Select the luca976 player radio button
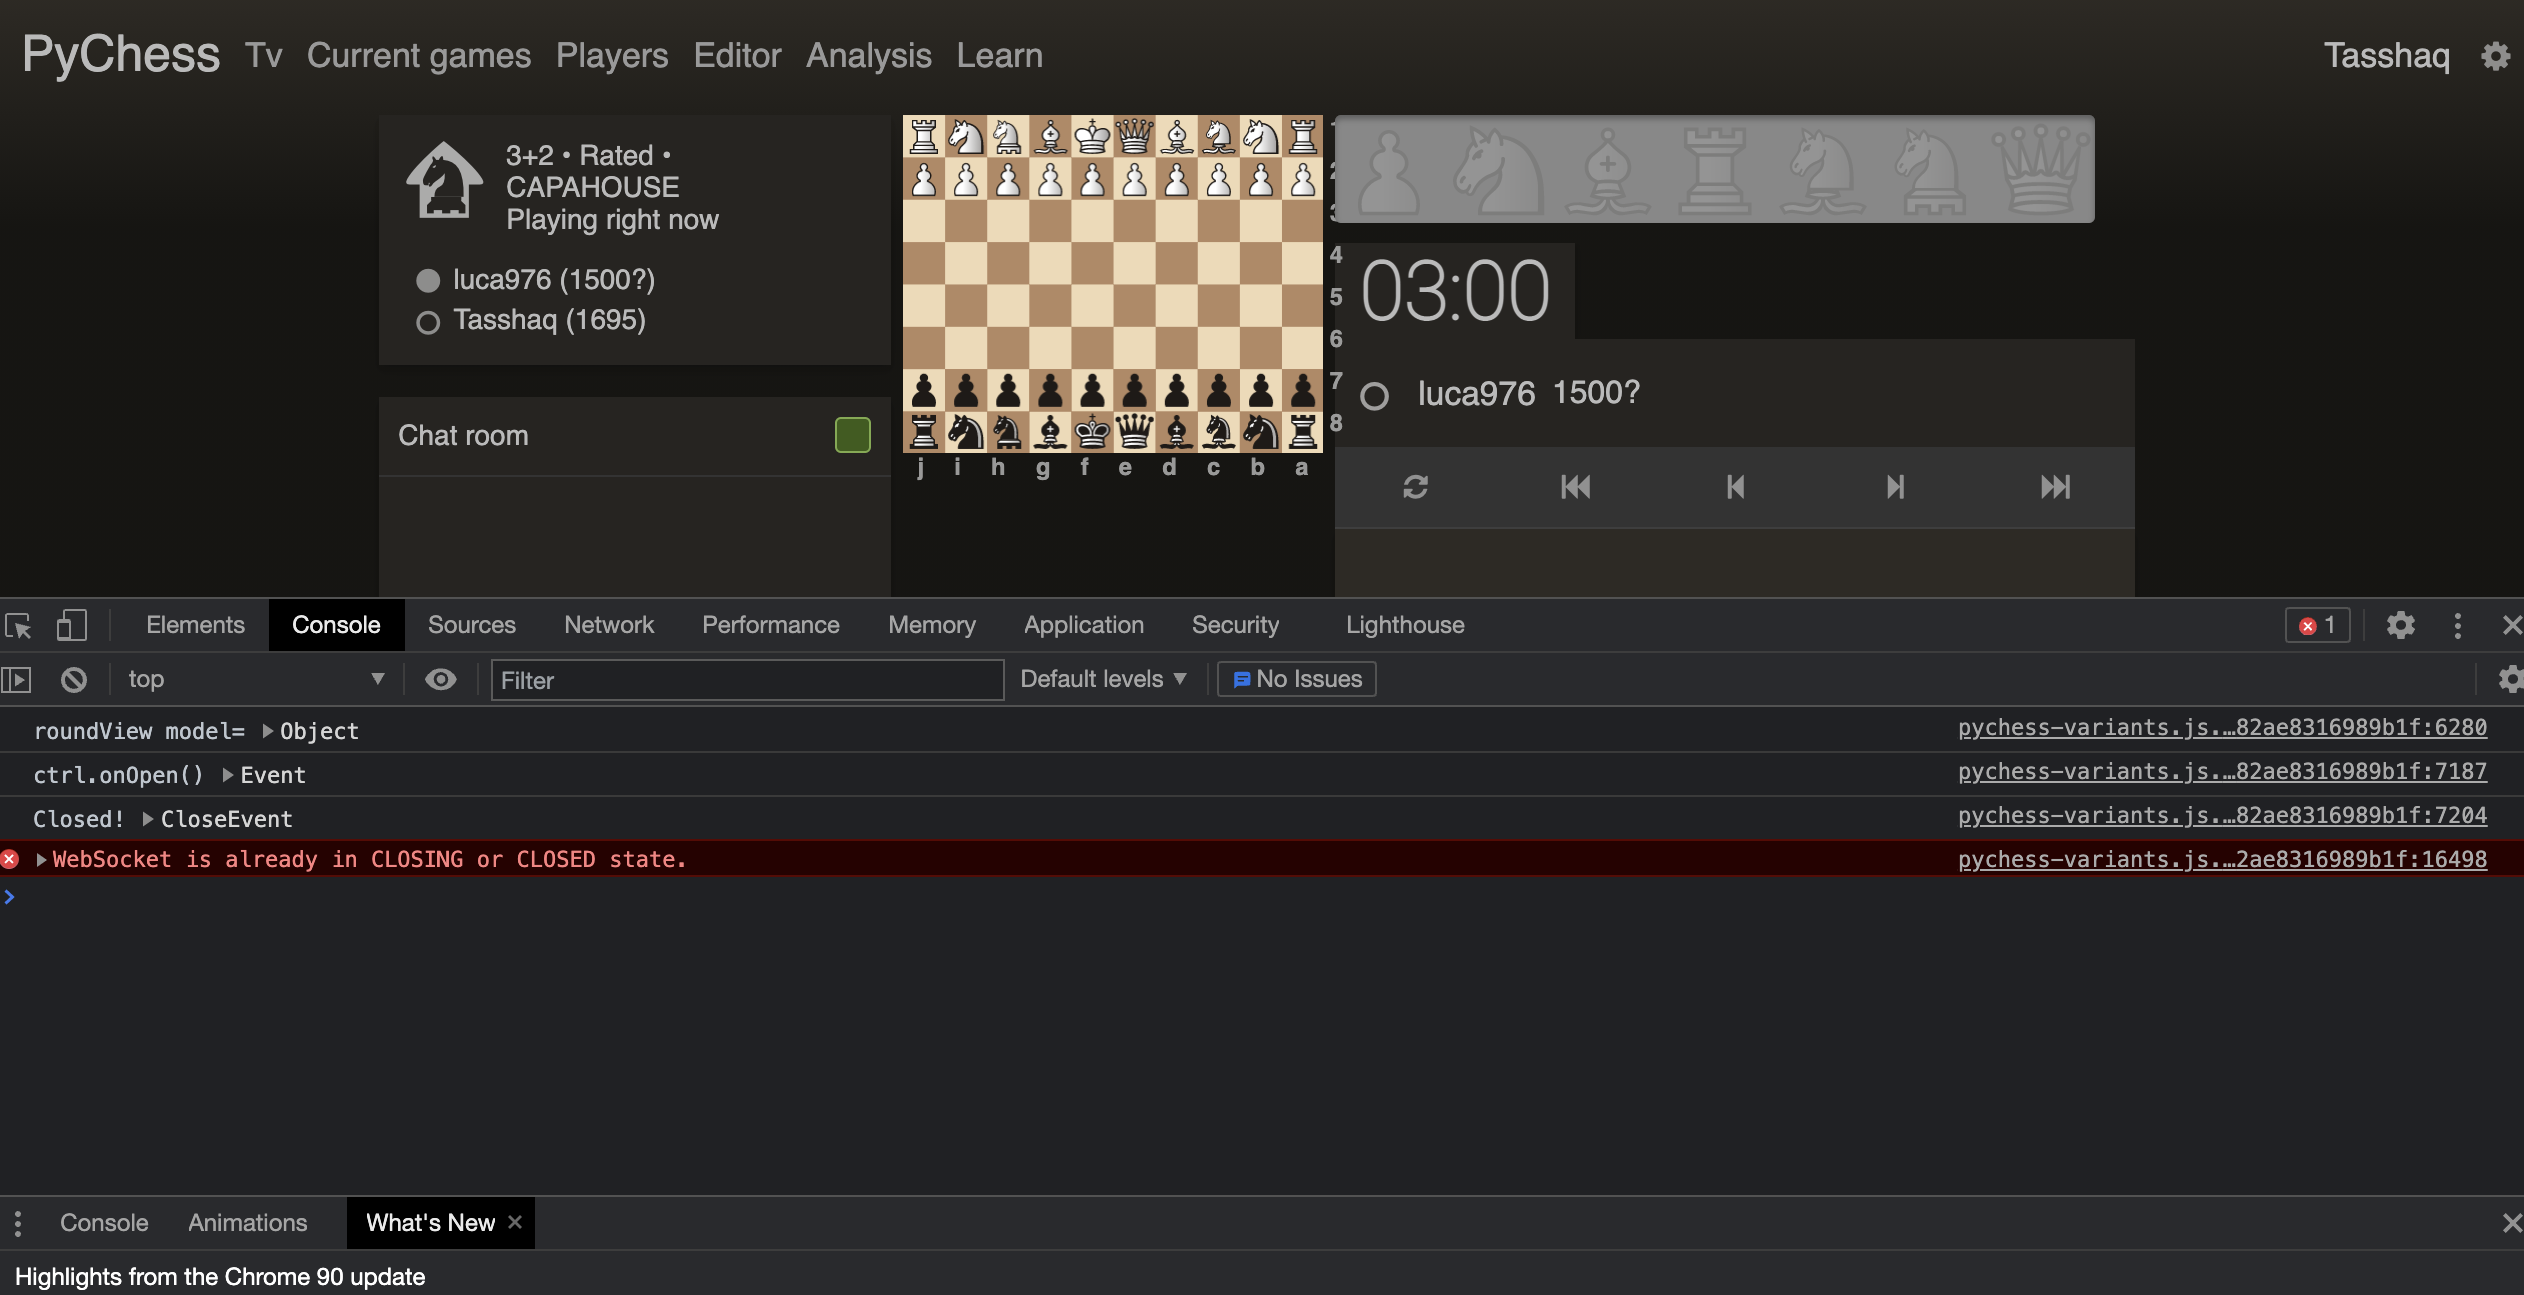The width and height of the screenshot is (2524, 1295). pyautogui.click(x=429, y=280)
